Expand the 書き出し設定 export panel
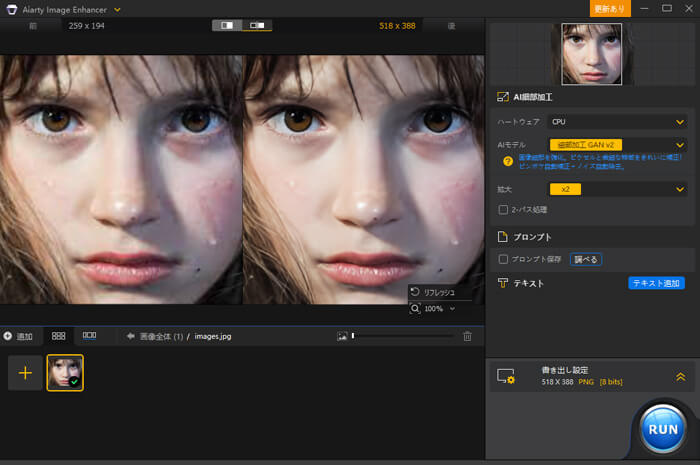Viewport: 700px width, 465px height. [x=680, y=376]
